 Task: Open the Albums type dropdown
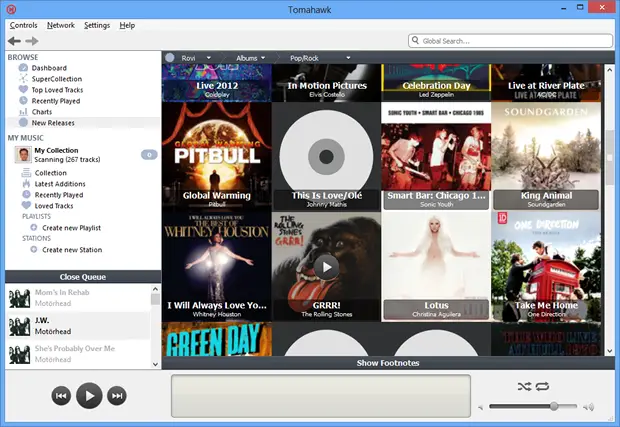coord(263,58)
